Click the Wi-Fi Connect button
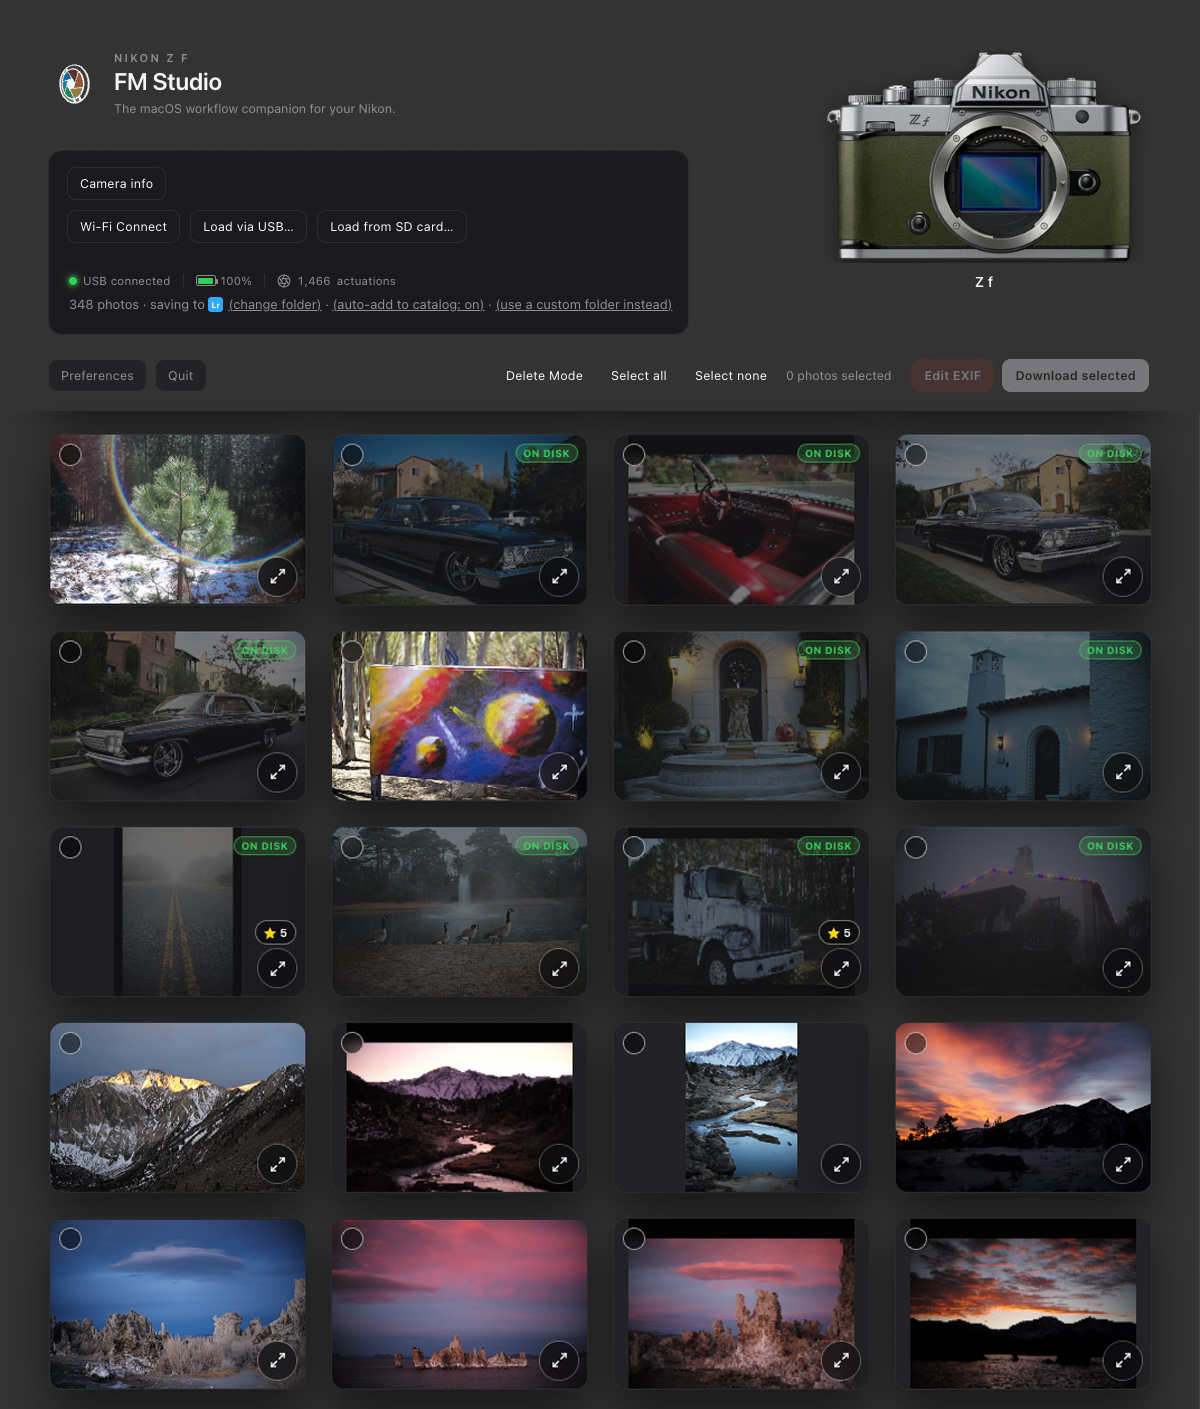 point(124,227)
